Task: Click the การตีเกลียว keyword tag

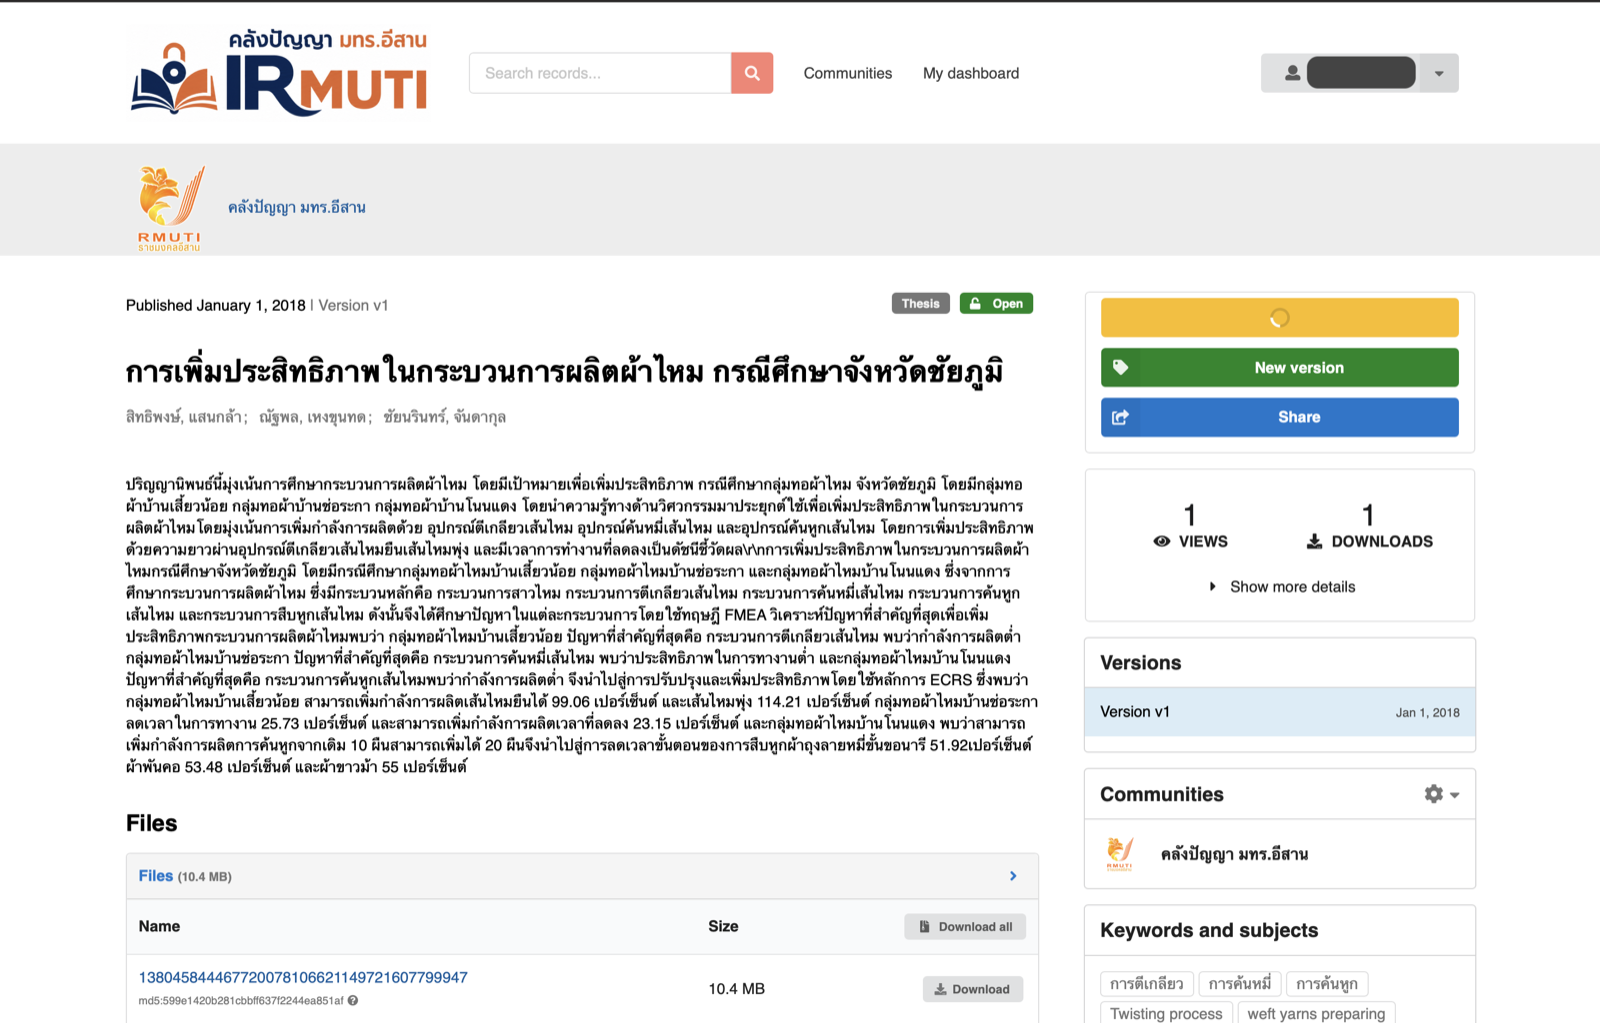Action: [x=1146, y=984]
